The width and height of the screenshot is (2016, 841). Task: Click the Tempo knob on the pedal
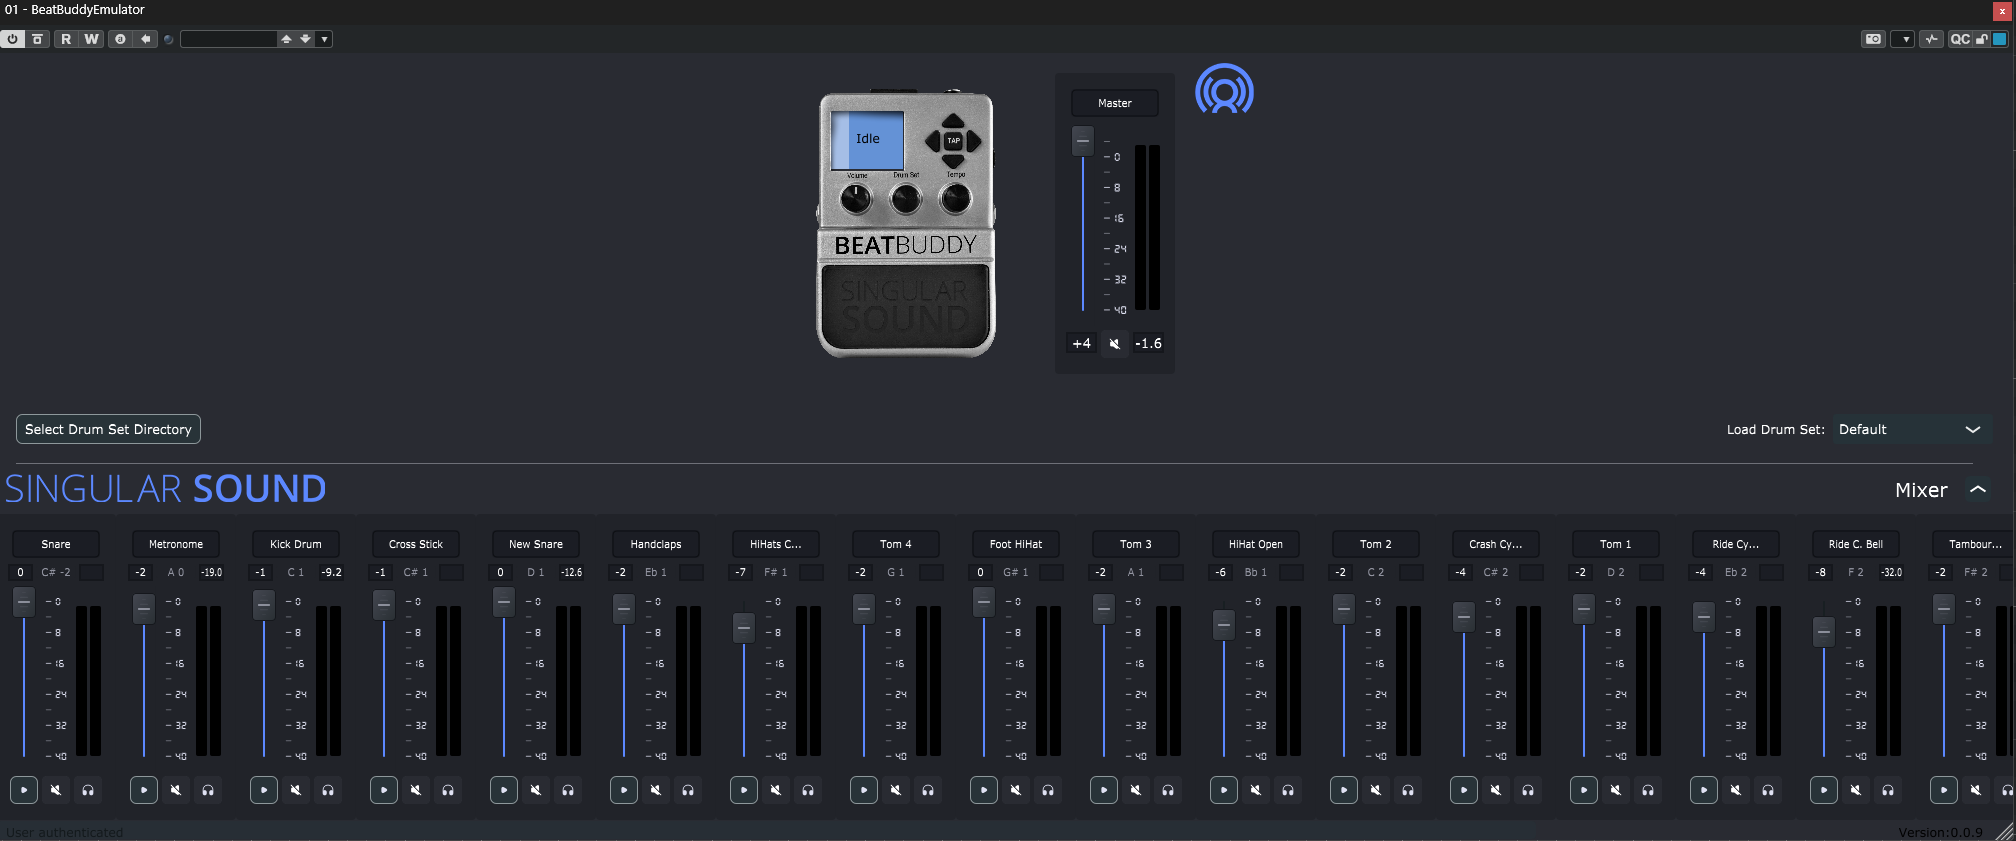click(955, 199)
